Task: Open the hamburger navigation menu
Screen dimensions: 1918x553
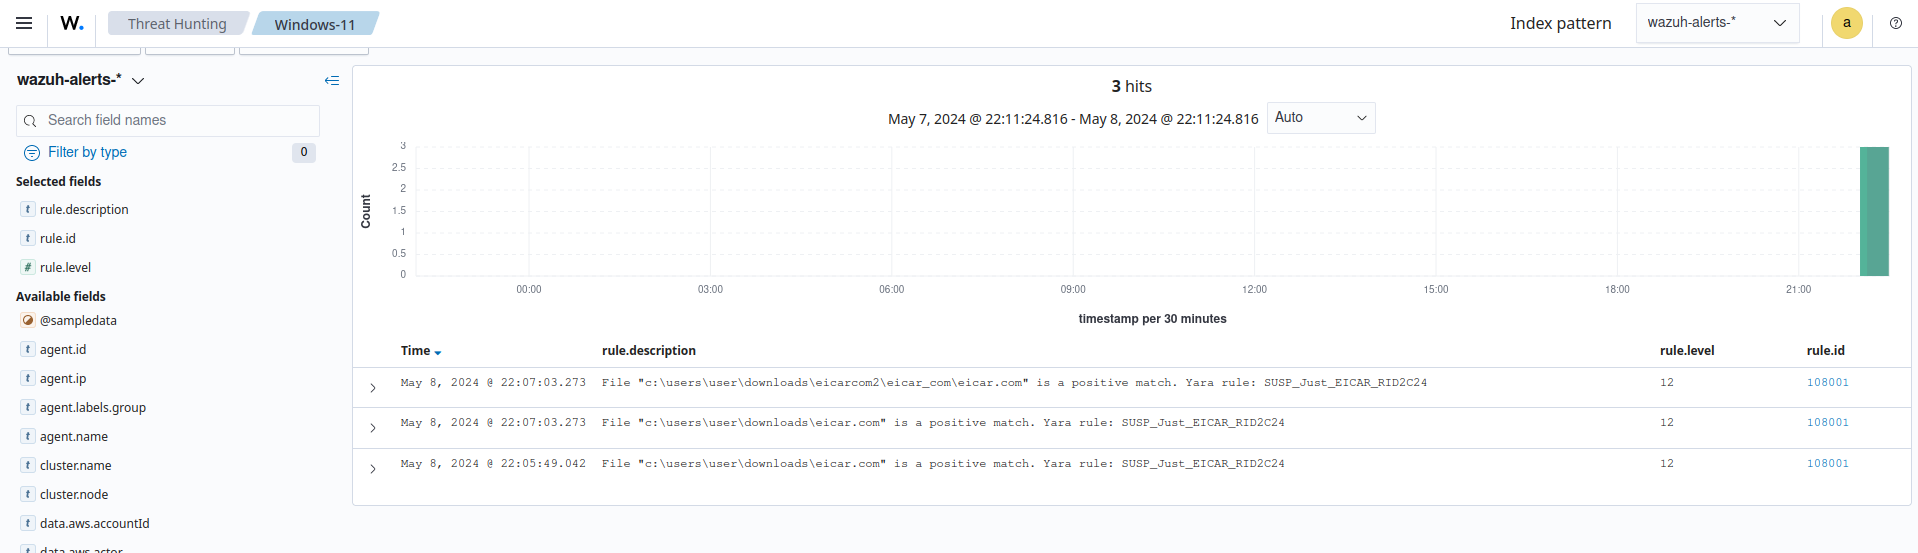Action: tap(24, 23)
